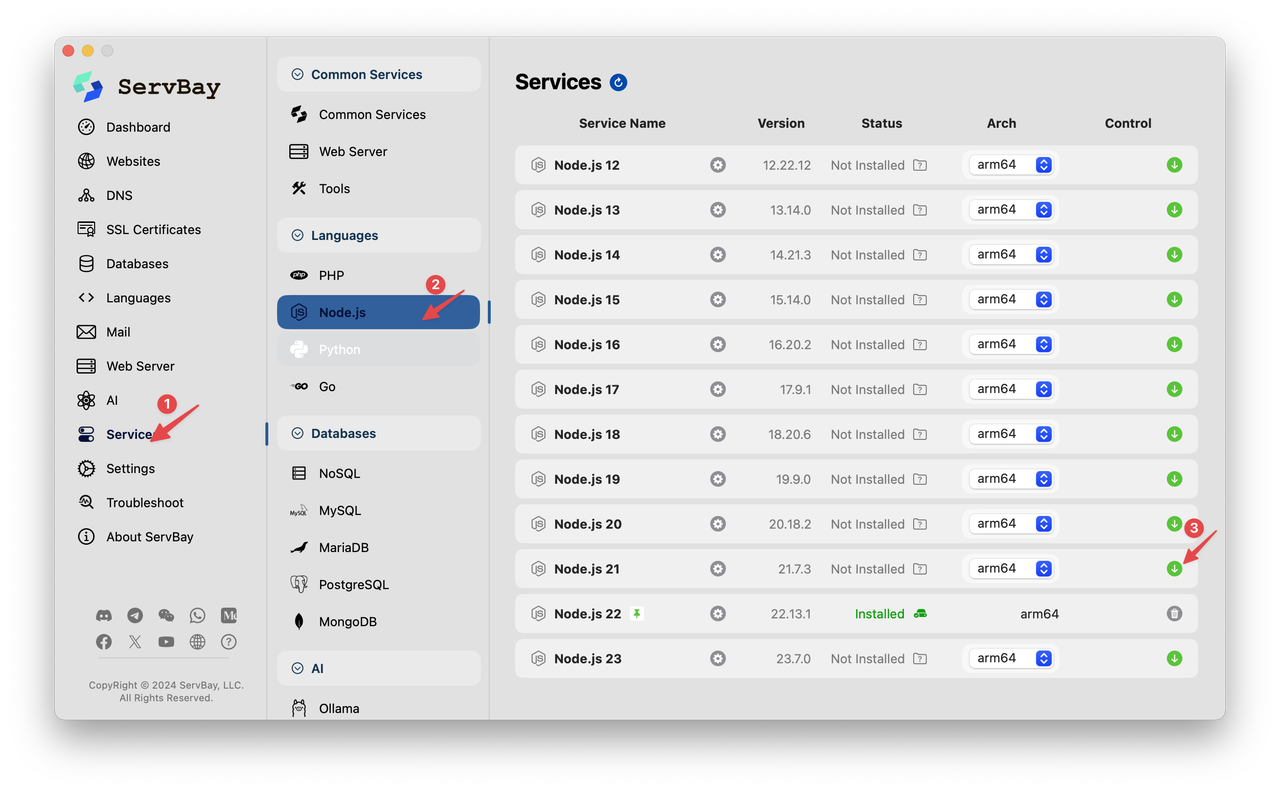Click the pin icon beside Node.js 22
This screenshot has height=792, width=1280.
(x=636, y=614)
